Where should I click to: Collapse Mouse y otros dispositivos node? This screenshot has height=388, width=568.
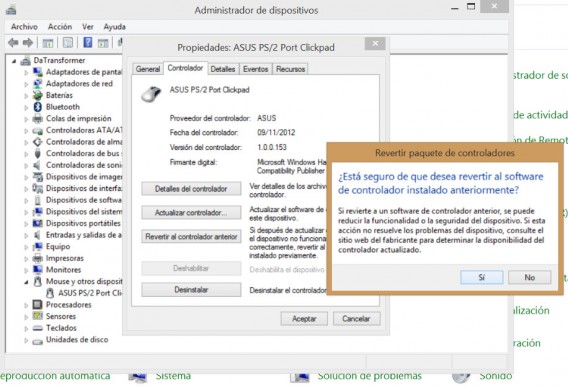26,282
